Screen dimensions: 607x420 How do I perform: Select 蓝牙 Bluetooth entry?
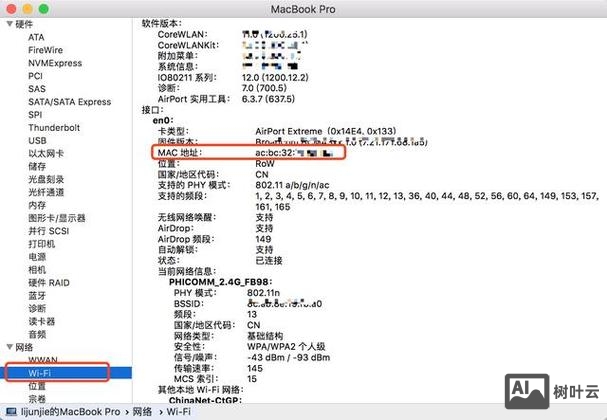pyautogui.click(x=37, y=295)
